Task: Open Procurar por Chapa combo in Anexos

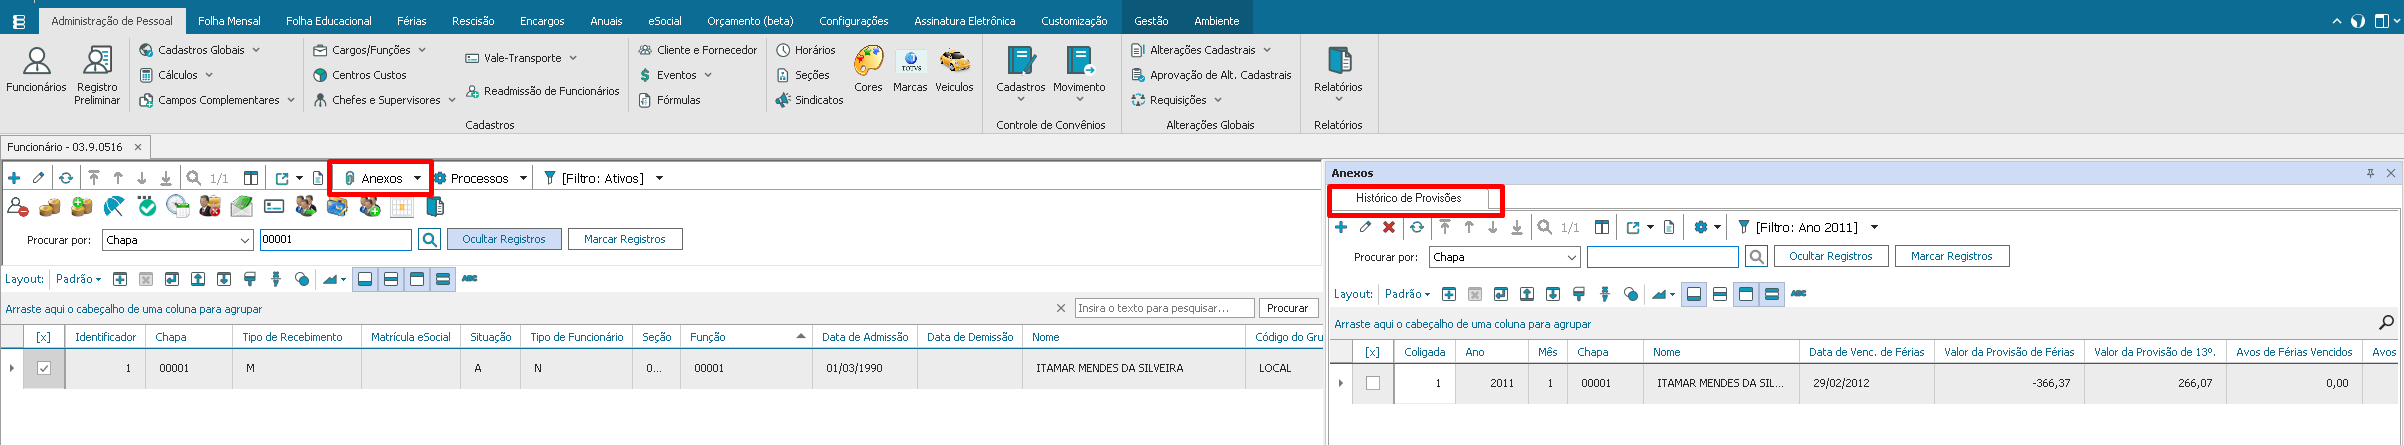Action: [1505, 257]
